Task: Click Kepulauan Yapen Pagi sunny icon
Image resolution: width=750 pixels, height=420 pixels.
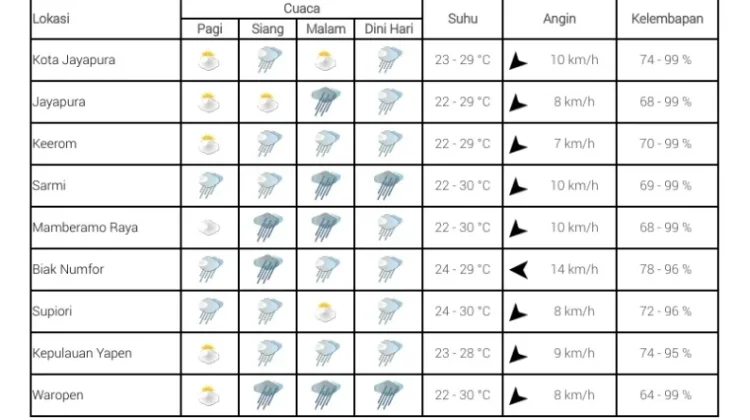Action: coord(209,354)
